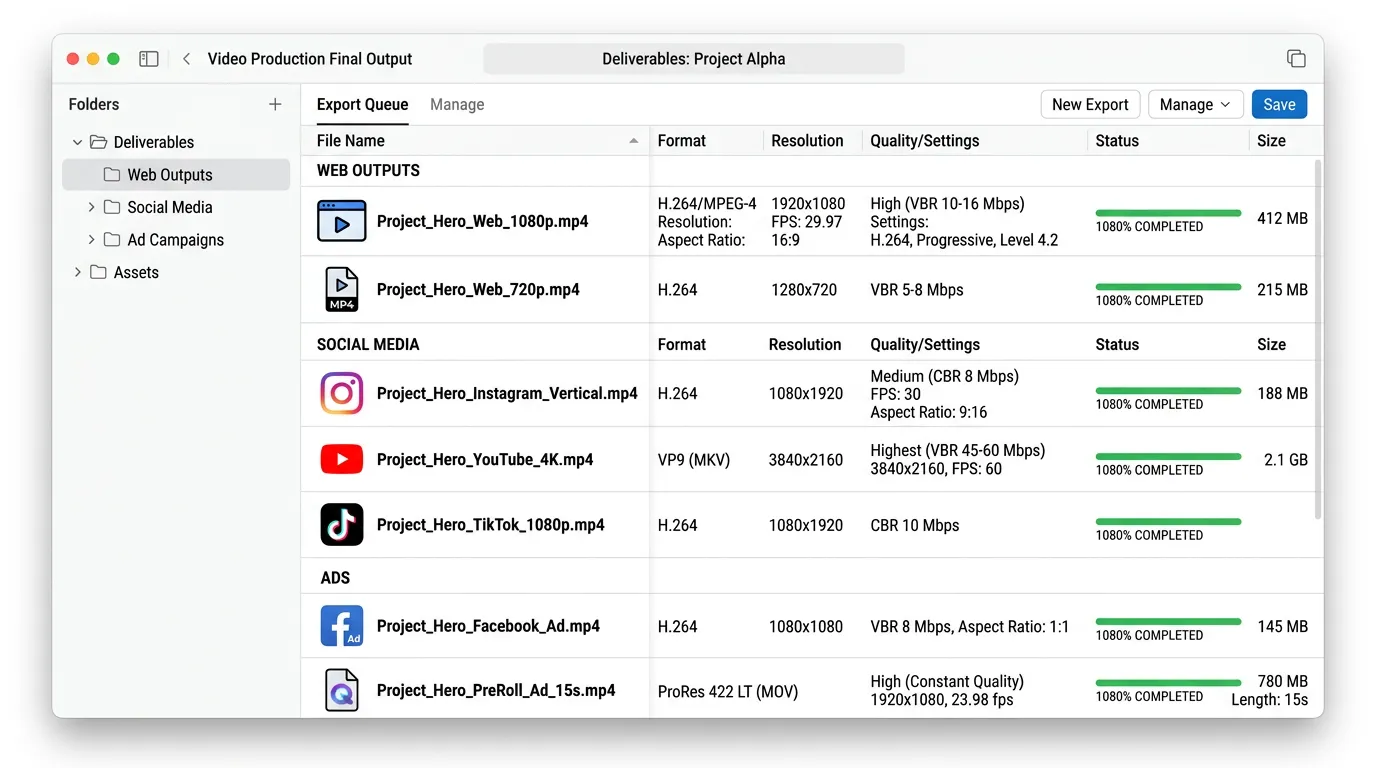Image resolution: width=1376 pixels, height=768 pixels.
Task: Select file Project_Hero_YouTube_4K.mp4
Action: point(485,459)
